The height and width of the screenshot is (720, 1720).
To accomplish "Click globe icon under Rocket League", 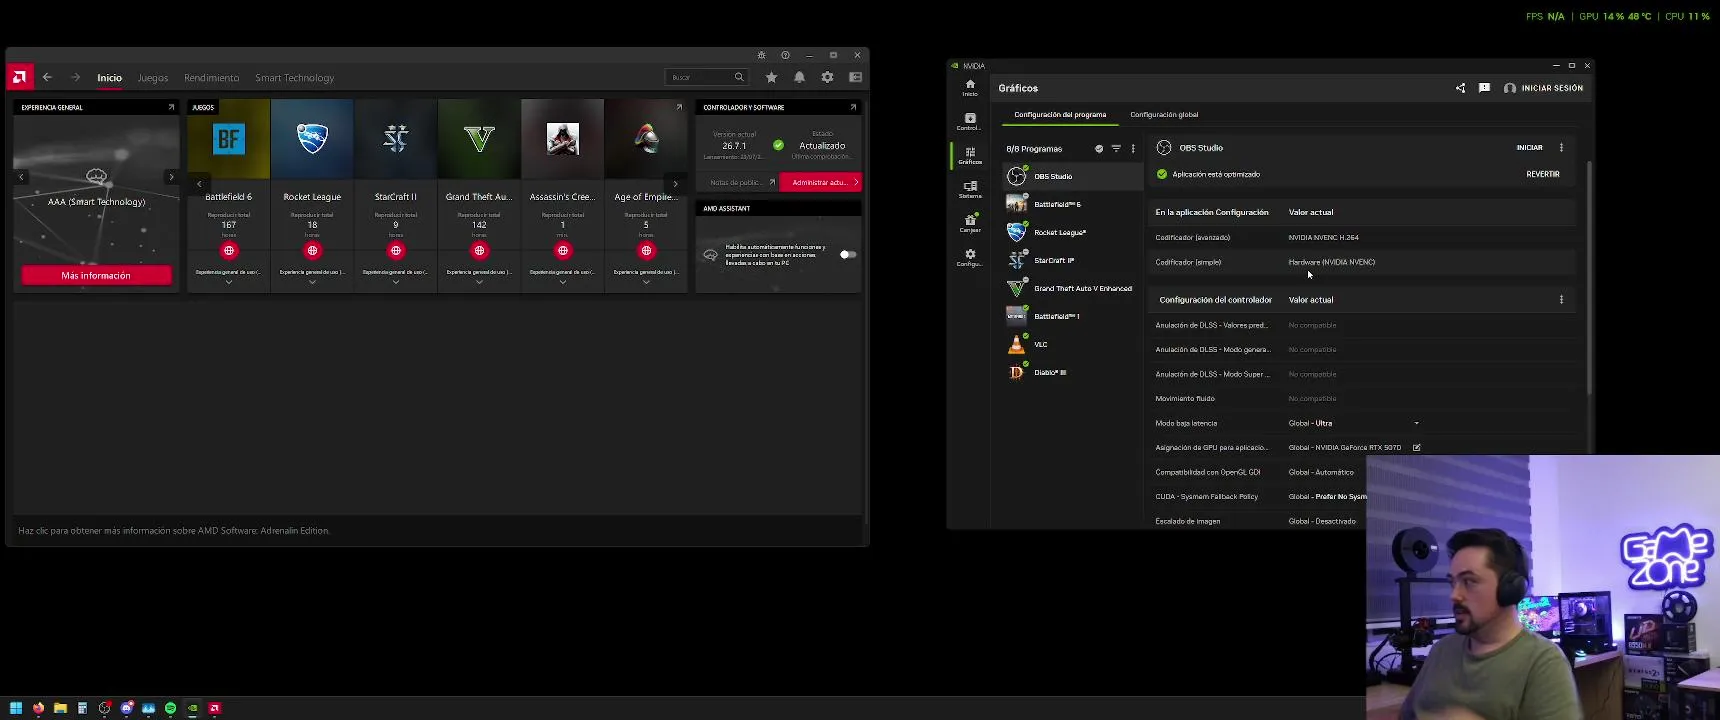I will (x=312, y=250).
